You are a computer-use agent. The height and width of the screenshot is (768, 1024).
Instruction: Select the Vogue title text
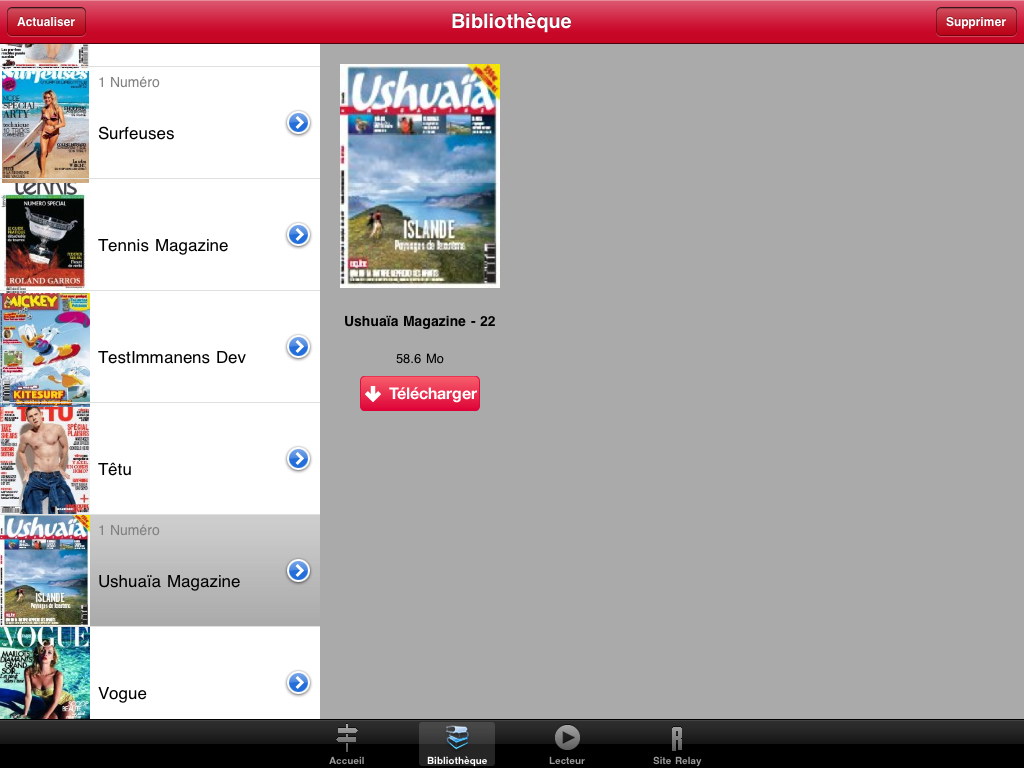[122, 694]
